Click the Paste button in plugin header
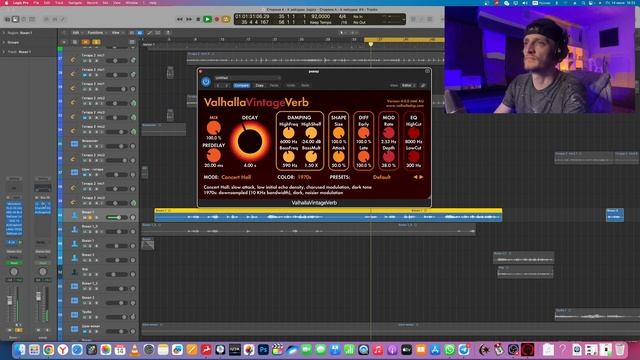Image resolution: width=640 pixels, height=360 pixels. tap(274, 85)
